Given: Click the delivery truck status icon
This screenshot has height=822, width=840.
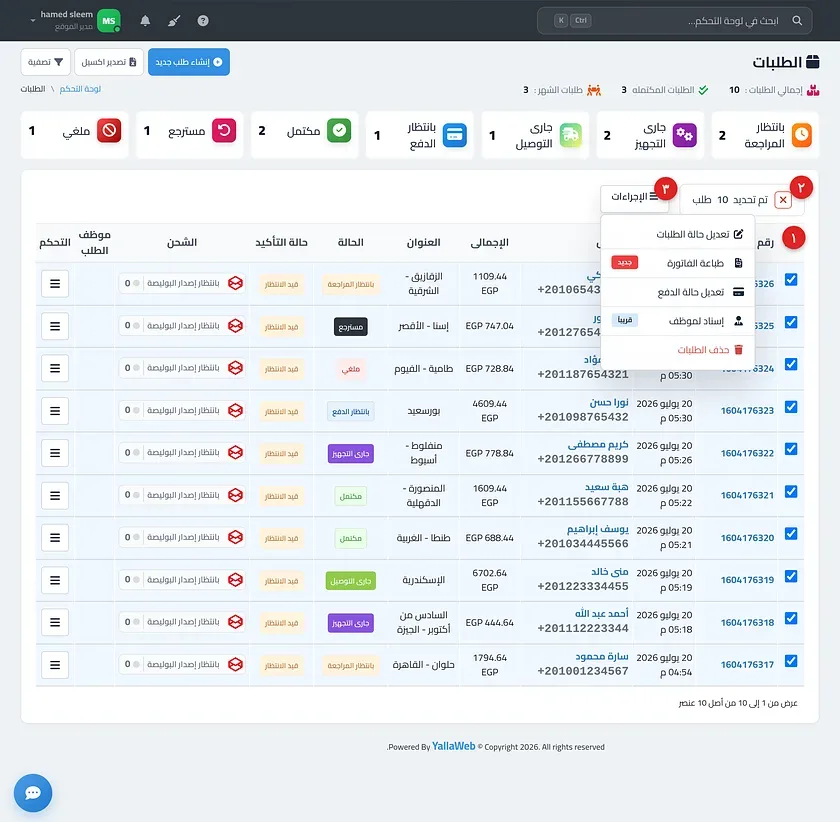Looking at the screenshot, I should pyautogui.click(x=571, y=135).
